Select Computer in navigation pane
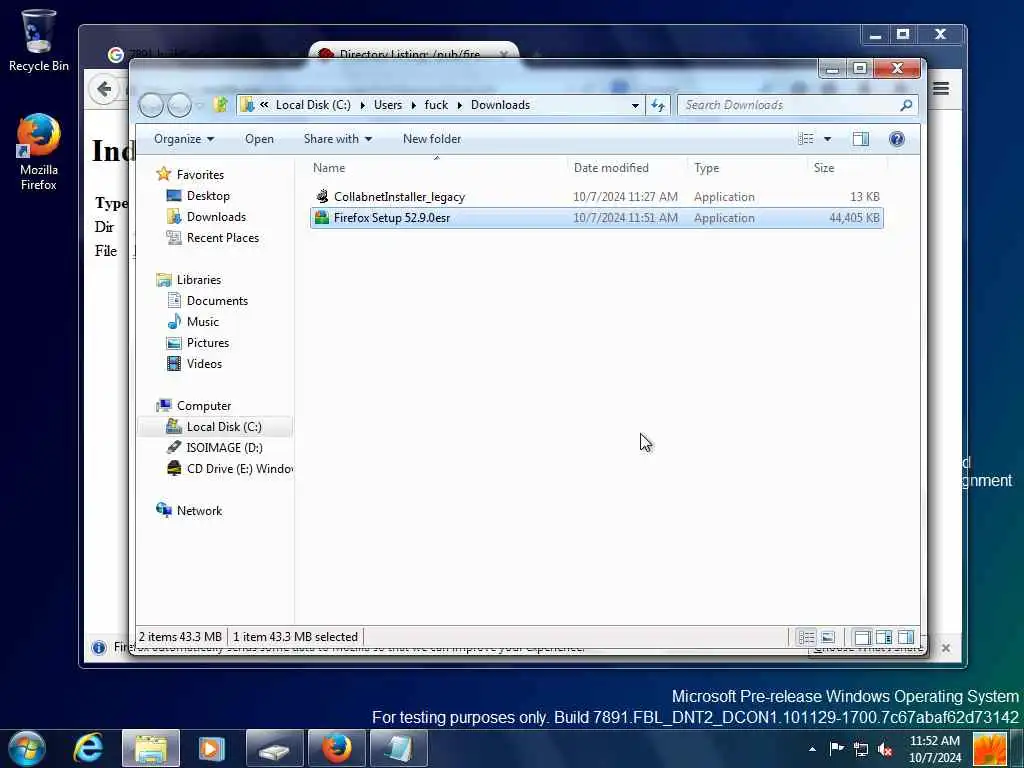The height and width of the screenshot is (768, 1024). point(204,406)
